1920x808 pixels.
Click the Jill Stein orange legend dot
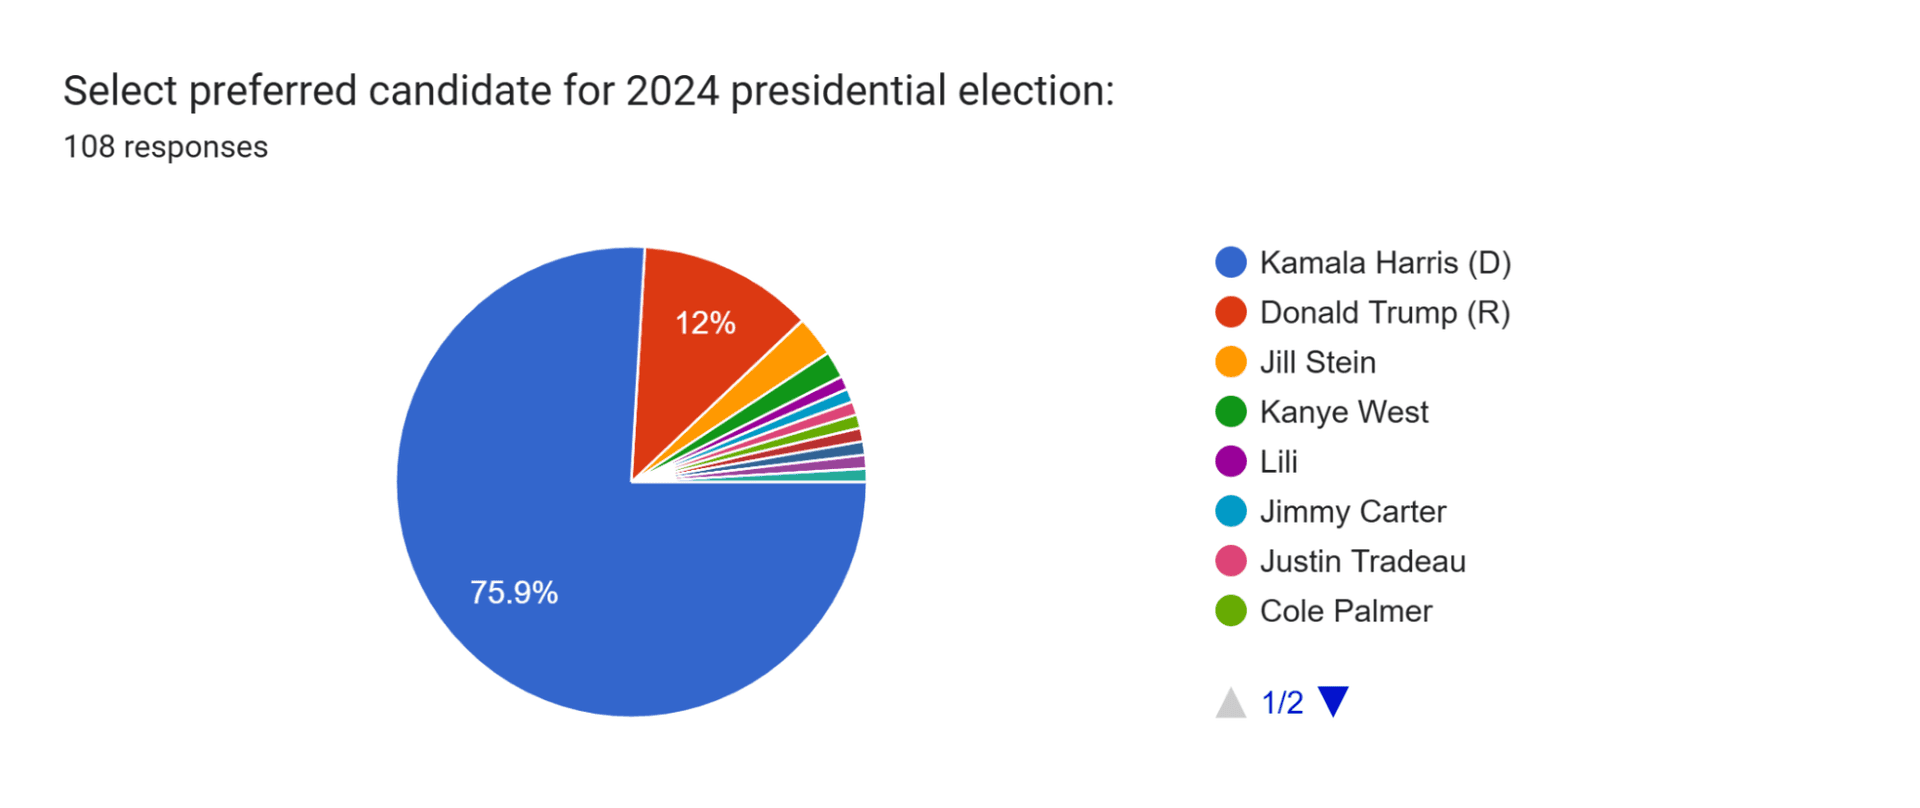click(x=1230, y=362)
